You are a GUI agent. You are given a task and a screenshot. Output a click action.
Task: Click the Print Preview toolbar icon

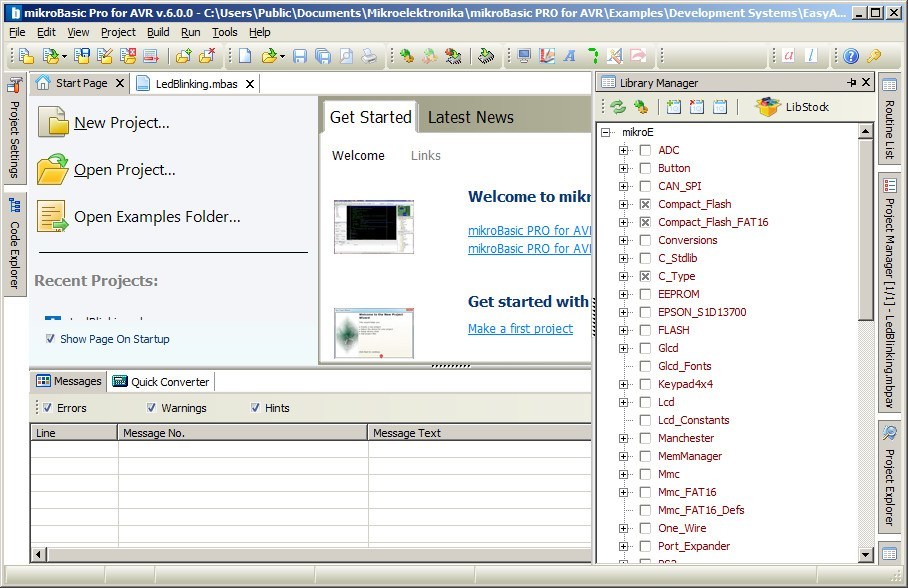[x=346, y=56]
